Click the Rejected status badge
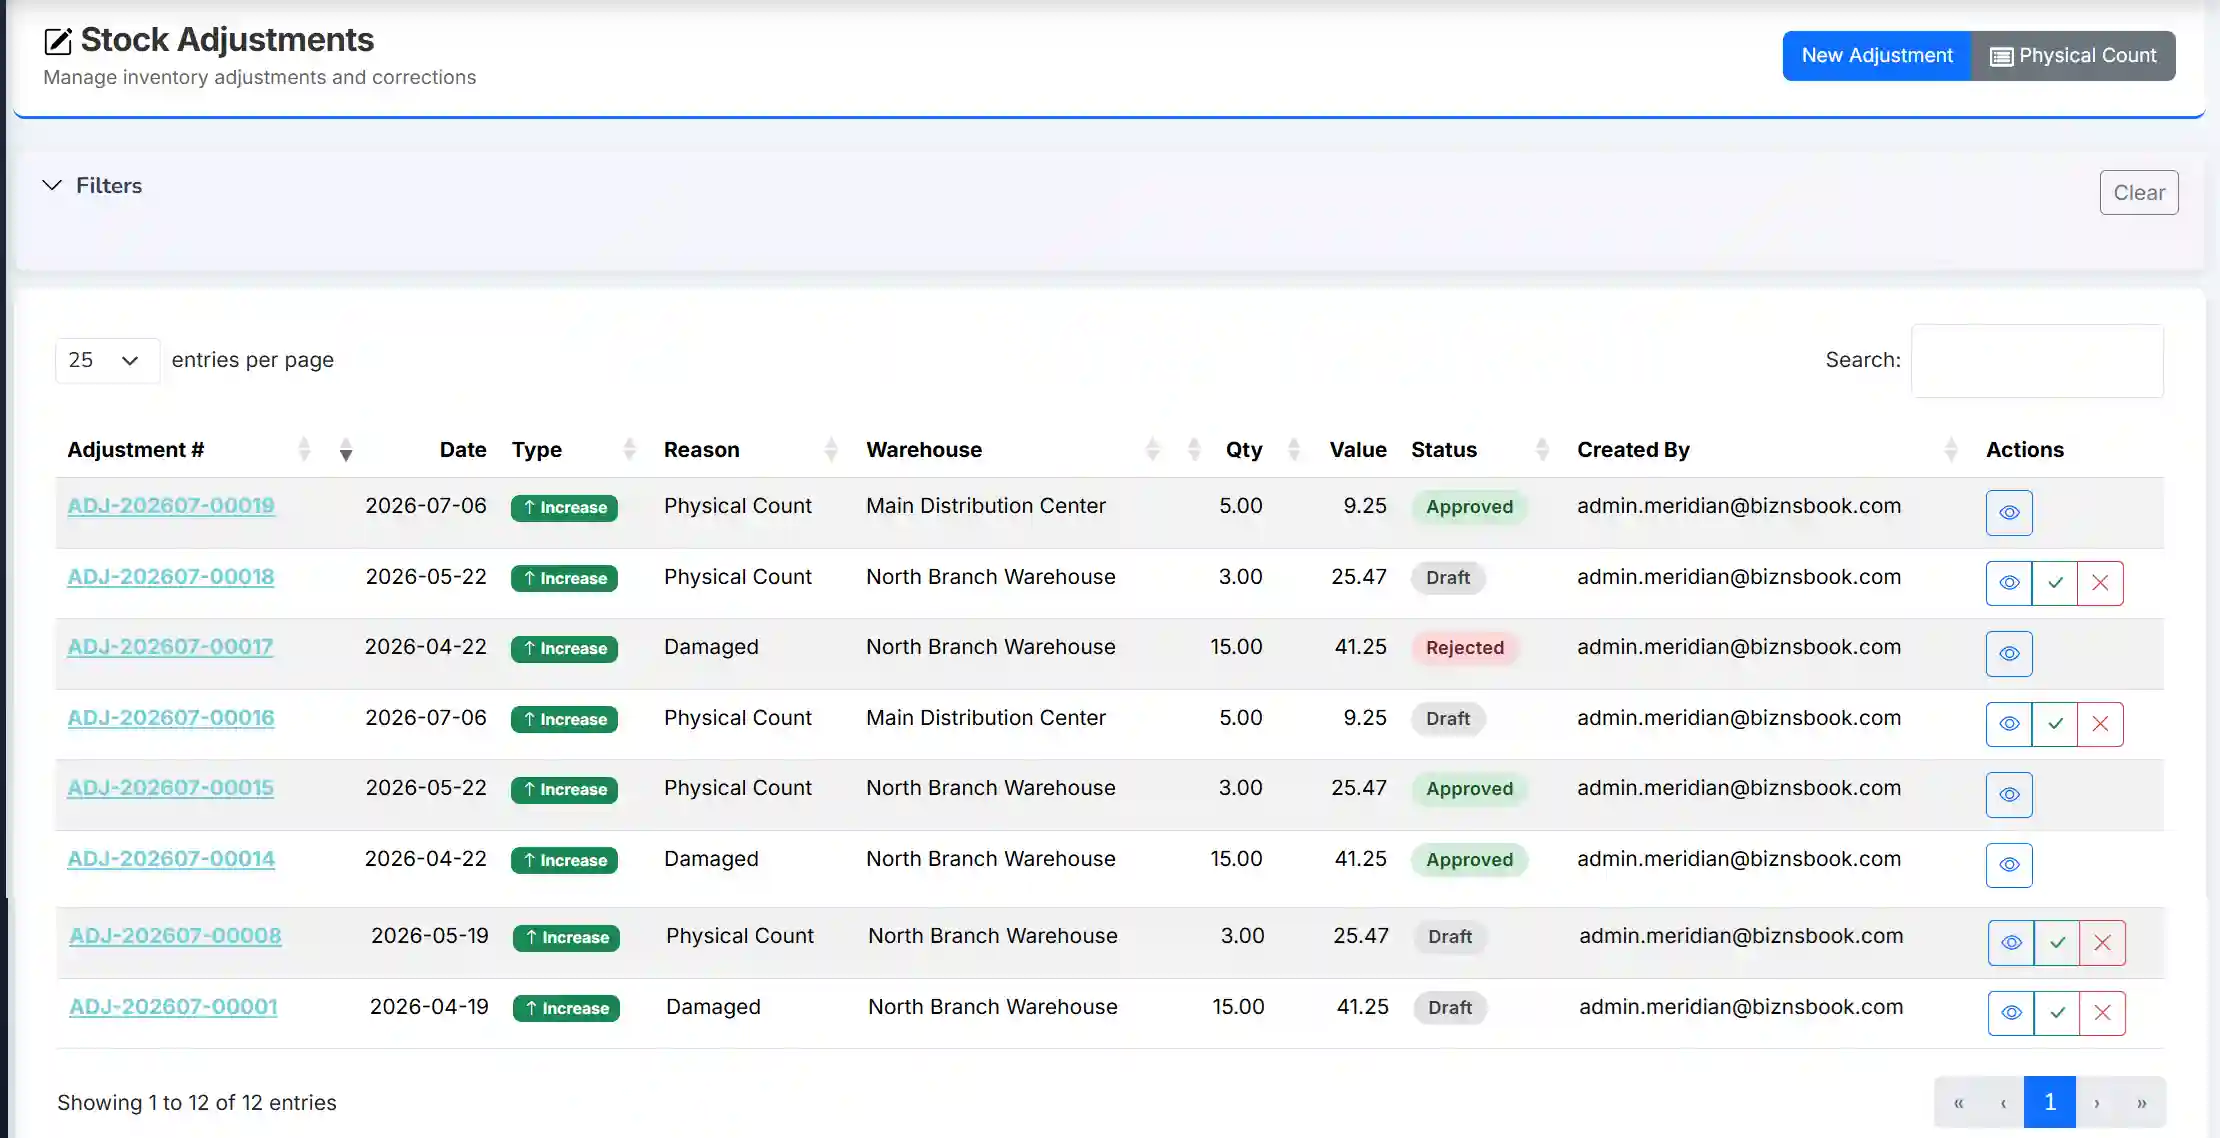 [1465, 648]
